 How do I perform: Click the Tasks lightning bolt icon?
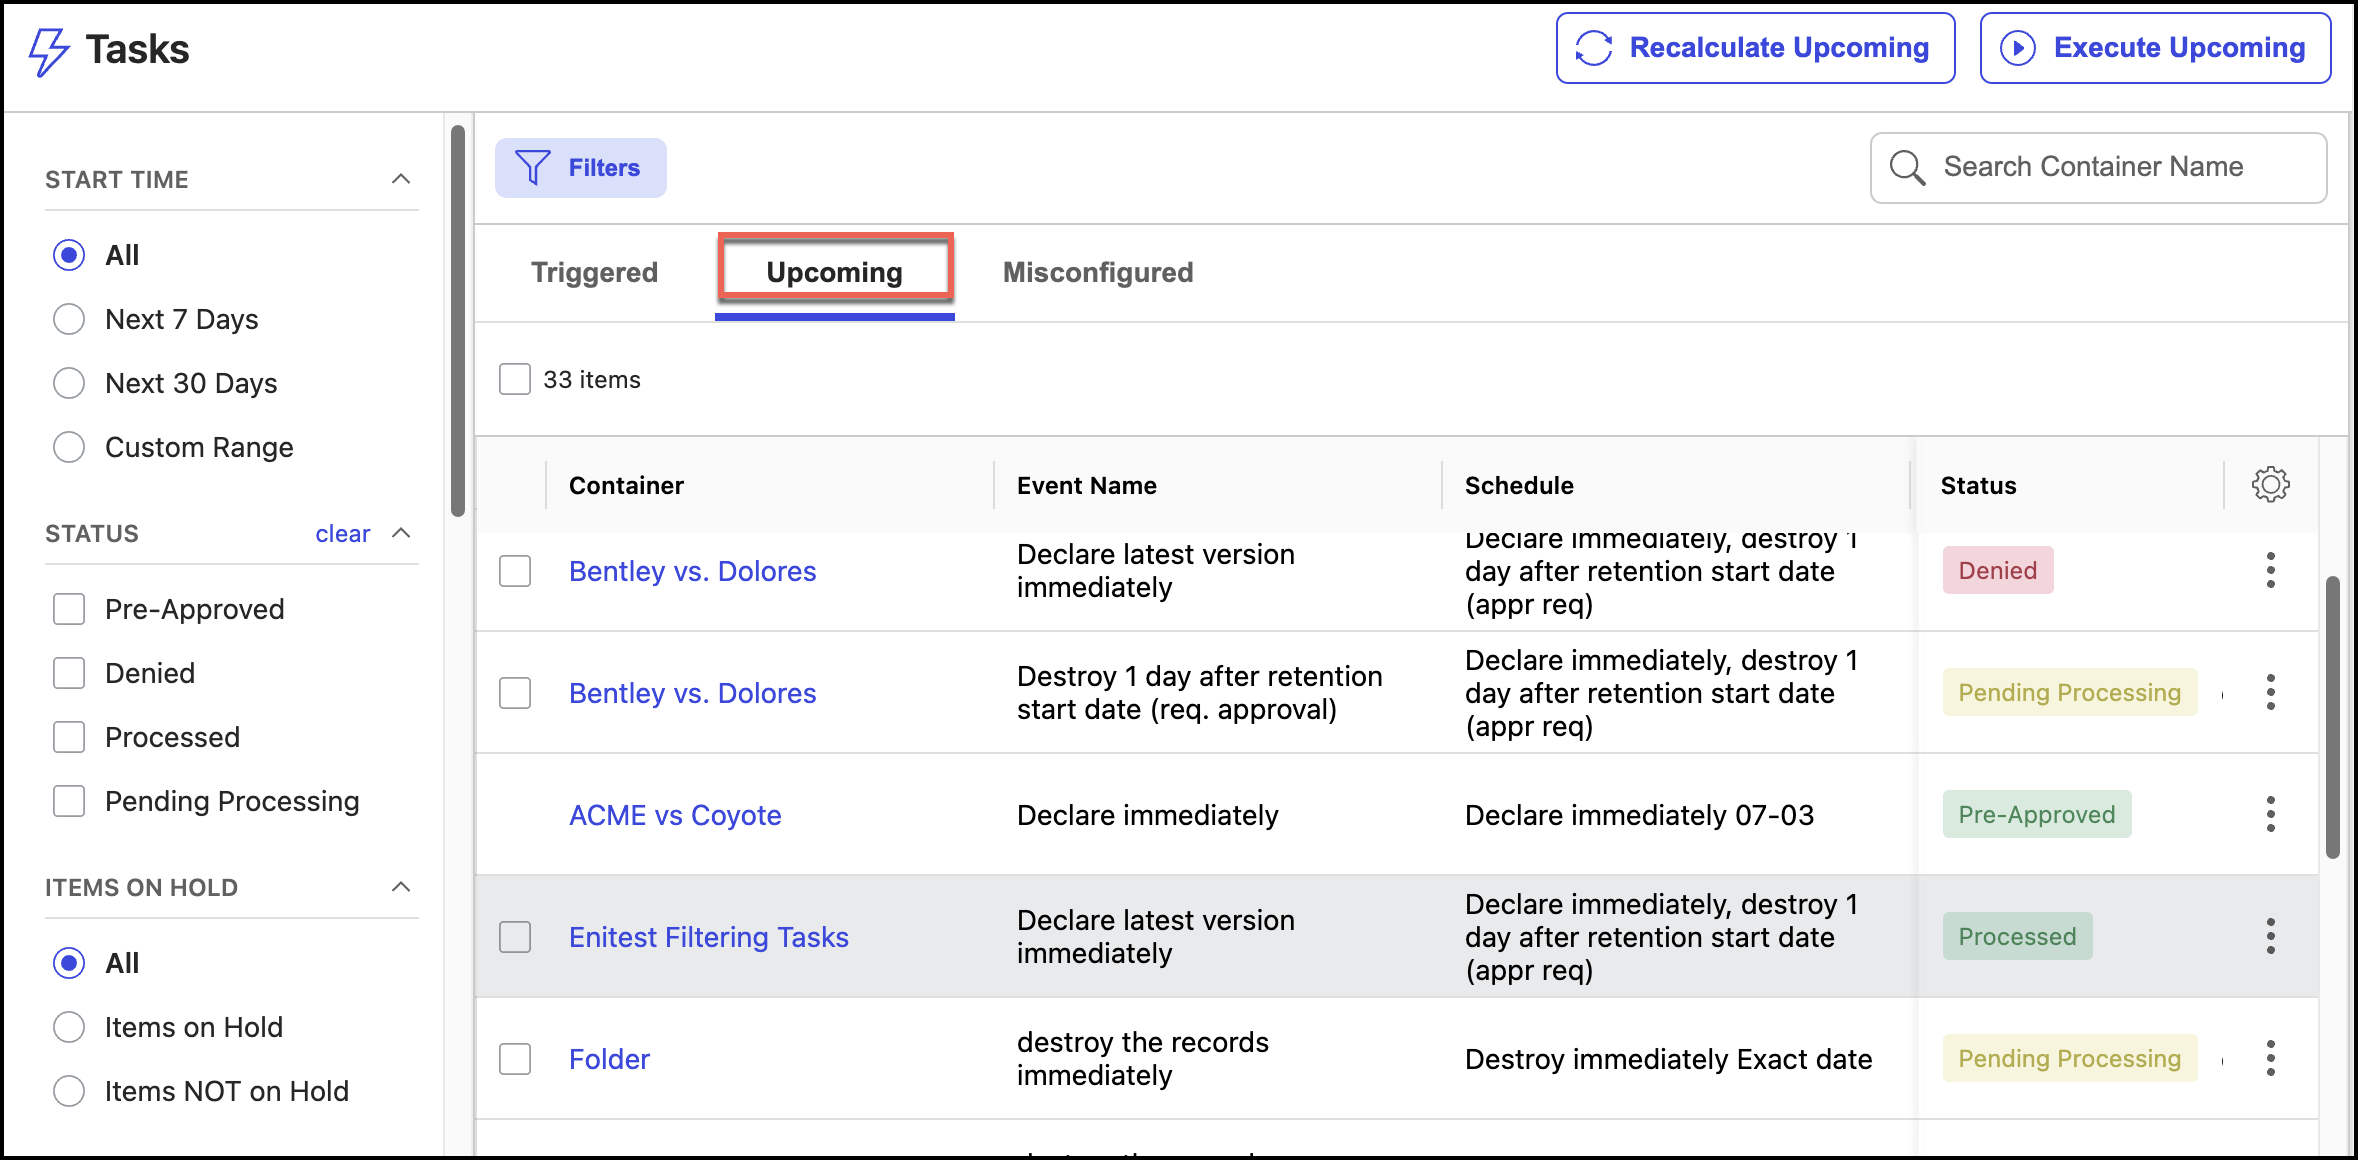pos(48,50)
